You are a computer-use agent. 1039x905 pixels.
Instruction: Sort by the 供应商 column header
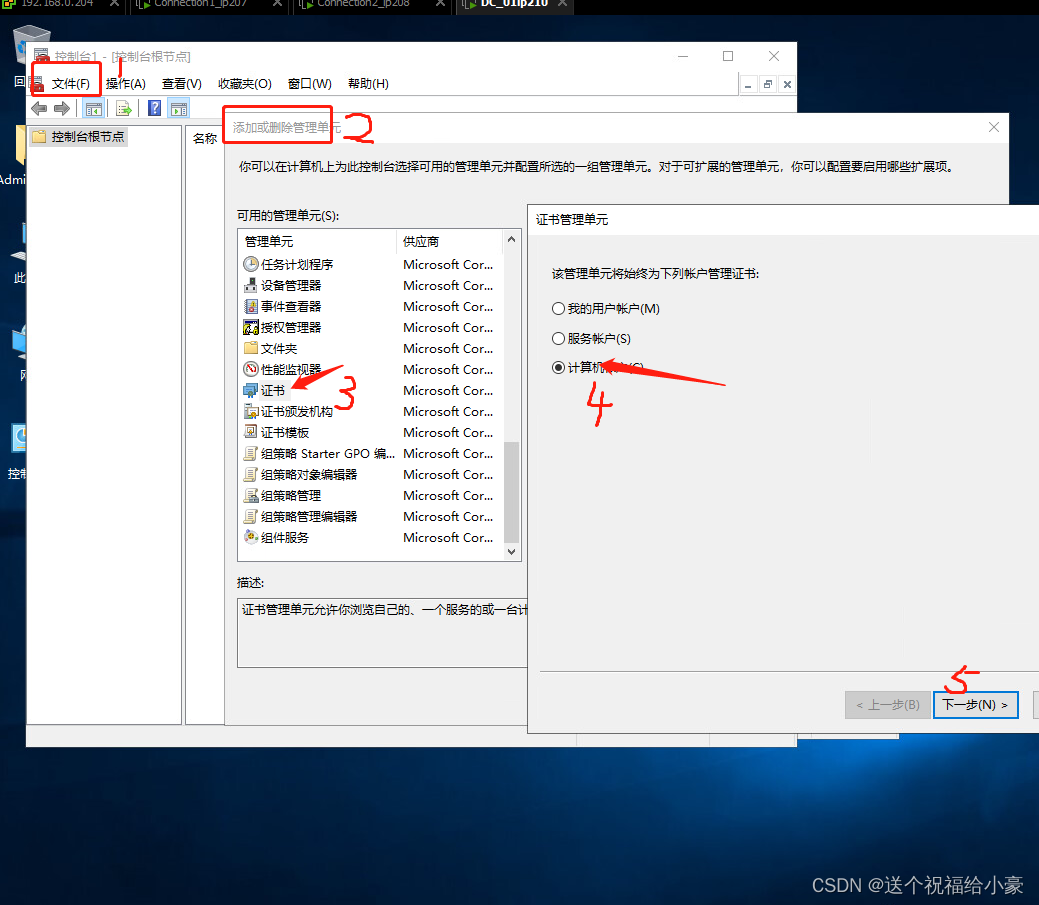click(x=449, y=241)
